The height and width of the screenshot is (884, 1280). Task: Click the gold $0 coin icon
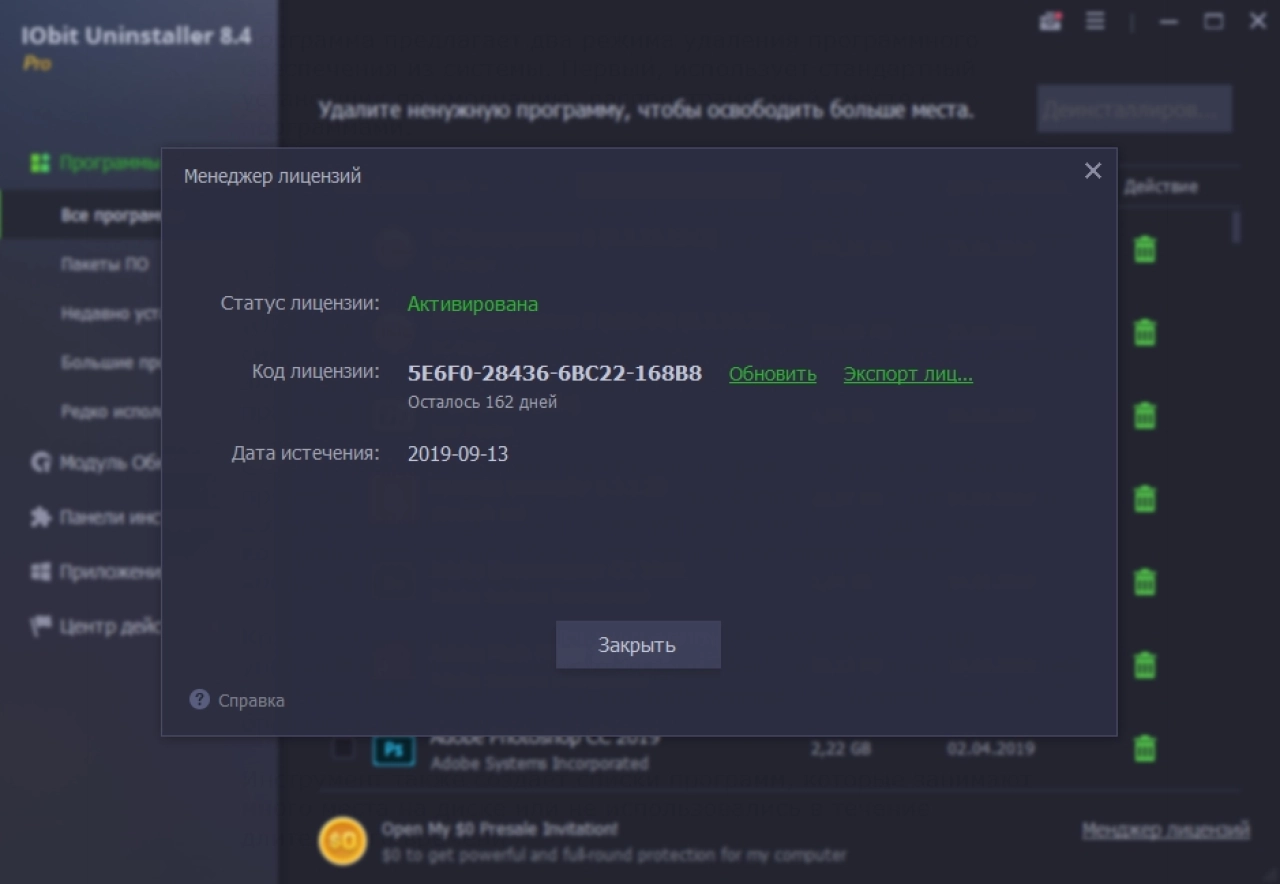343,841
